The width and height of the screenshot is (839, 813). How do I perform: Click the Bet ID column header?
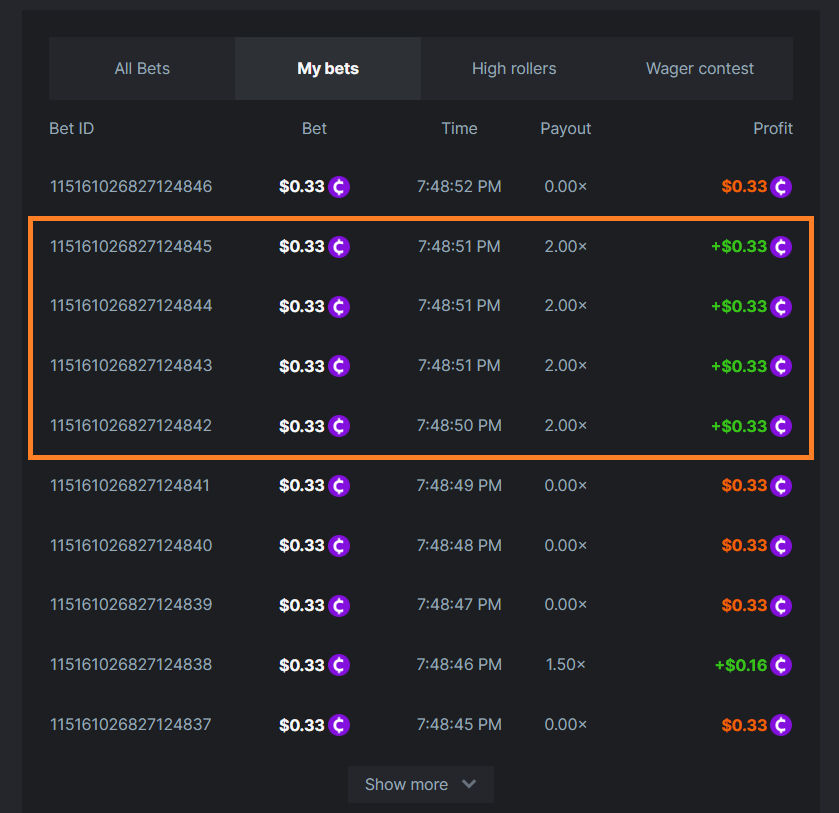point(72,129)
